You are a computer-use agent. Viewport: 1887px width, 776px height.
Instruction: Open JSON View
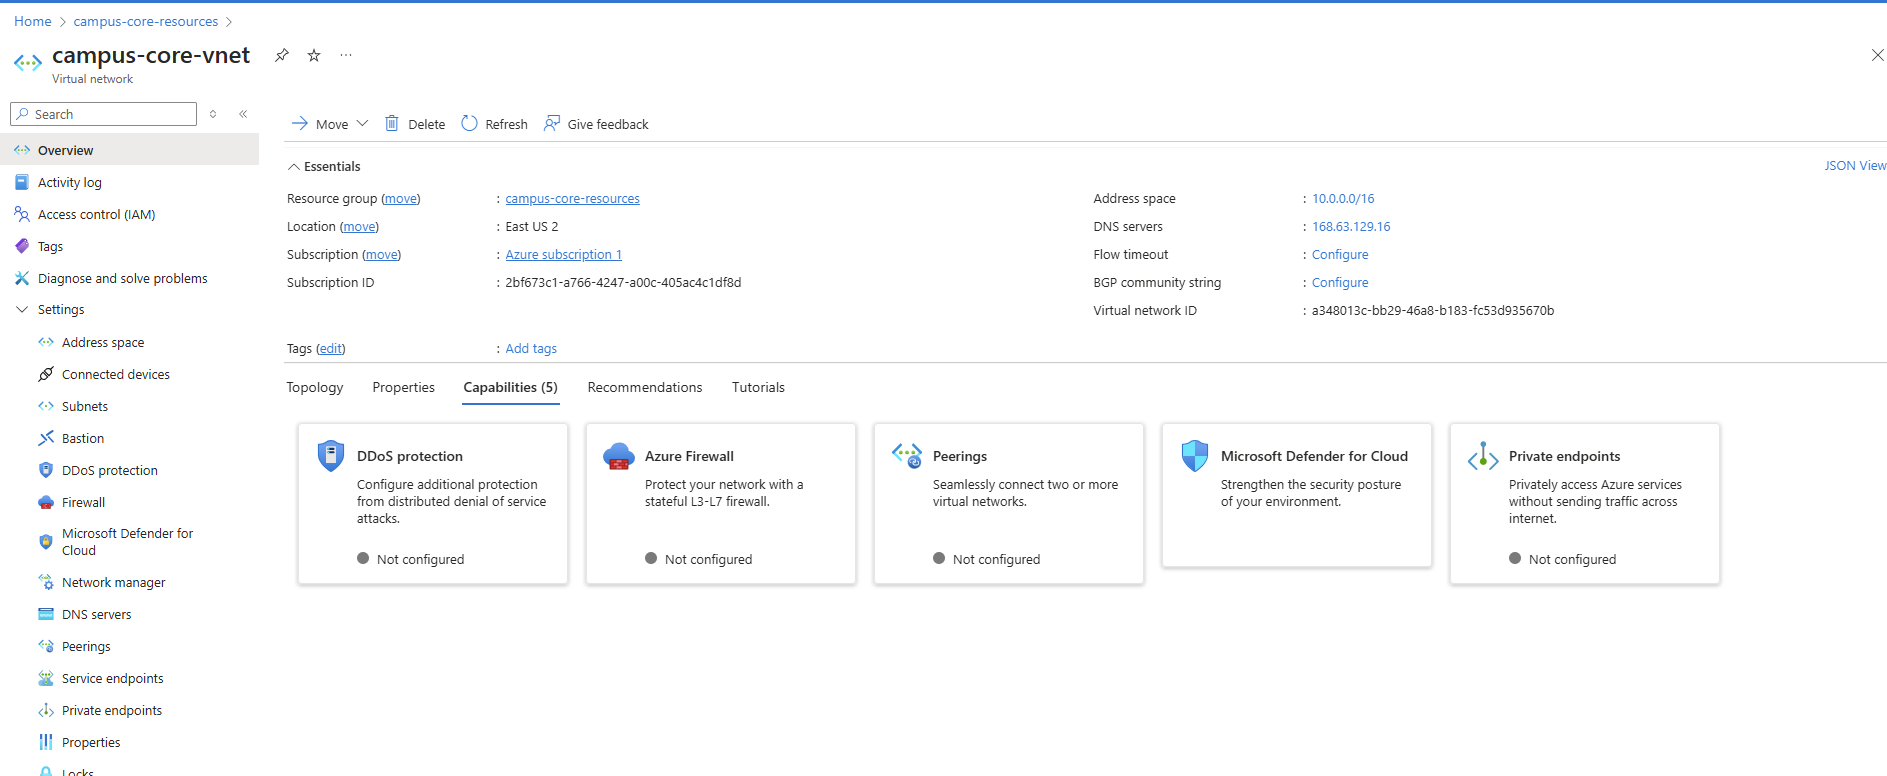1855,166
